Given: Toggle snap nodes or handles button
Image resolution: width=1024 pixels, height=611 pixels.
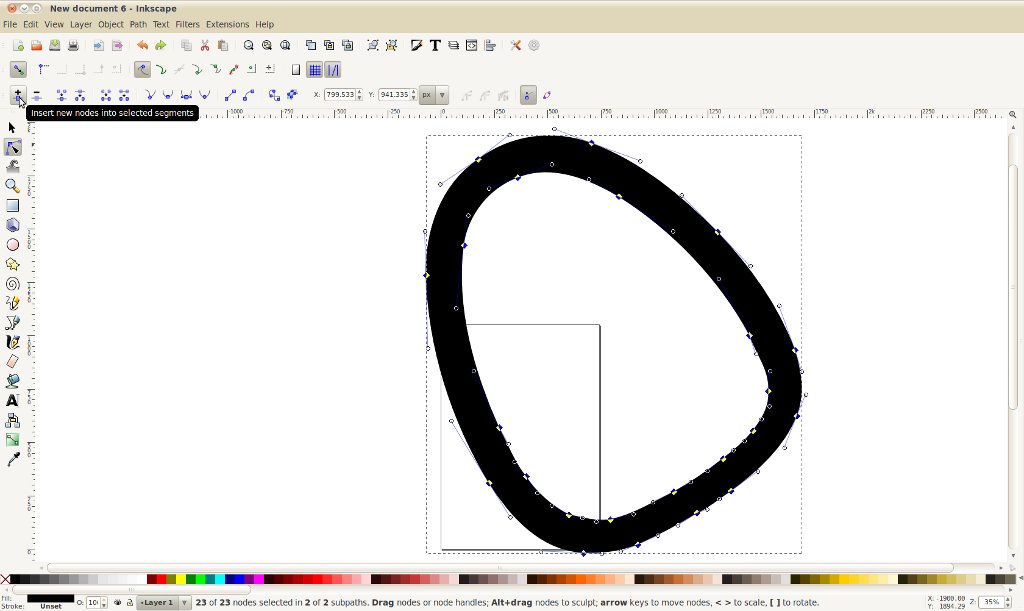Looking at the screenshot, I should point(142,70).
